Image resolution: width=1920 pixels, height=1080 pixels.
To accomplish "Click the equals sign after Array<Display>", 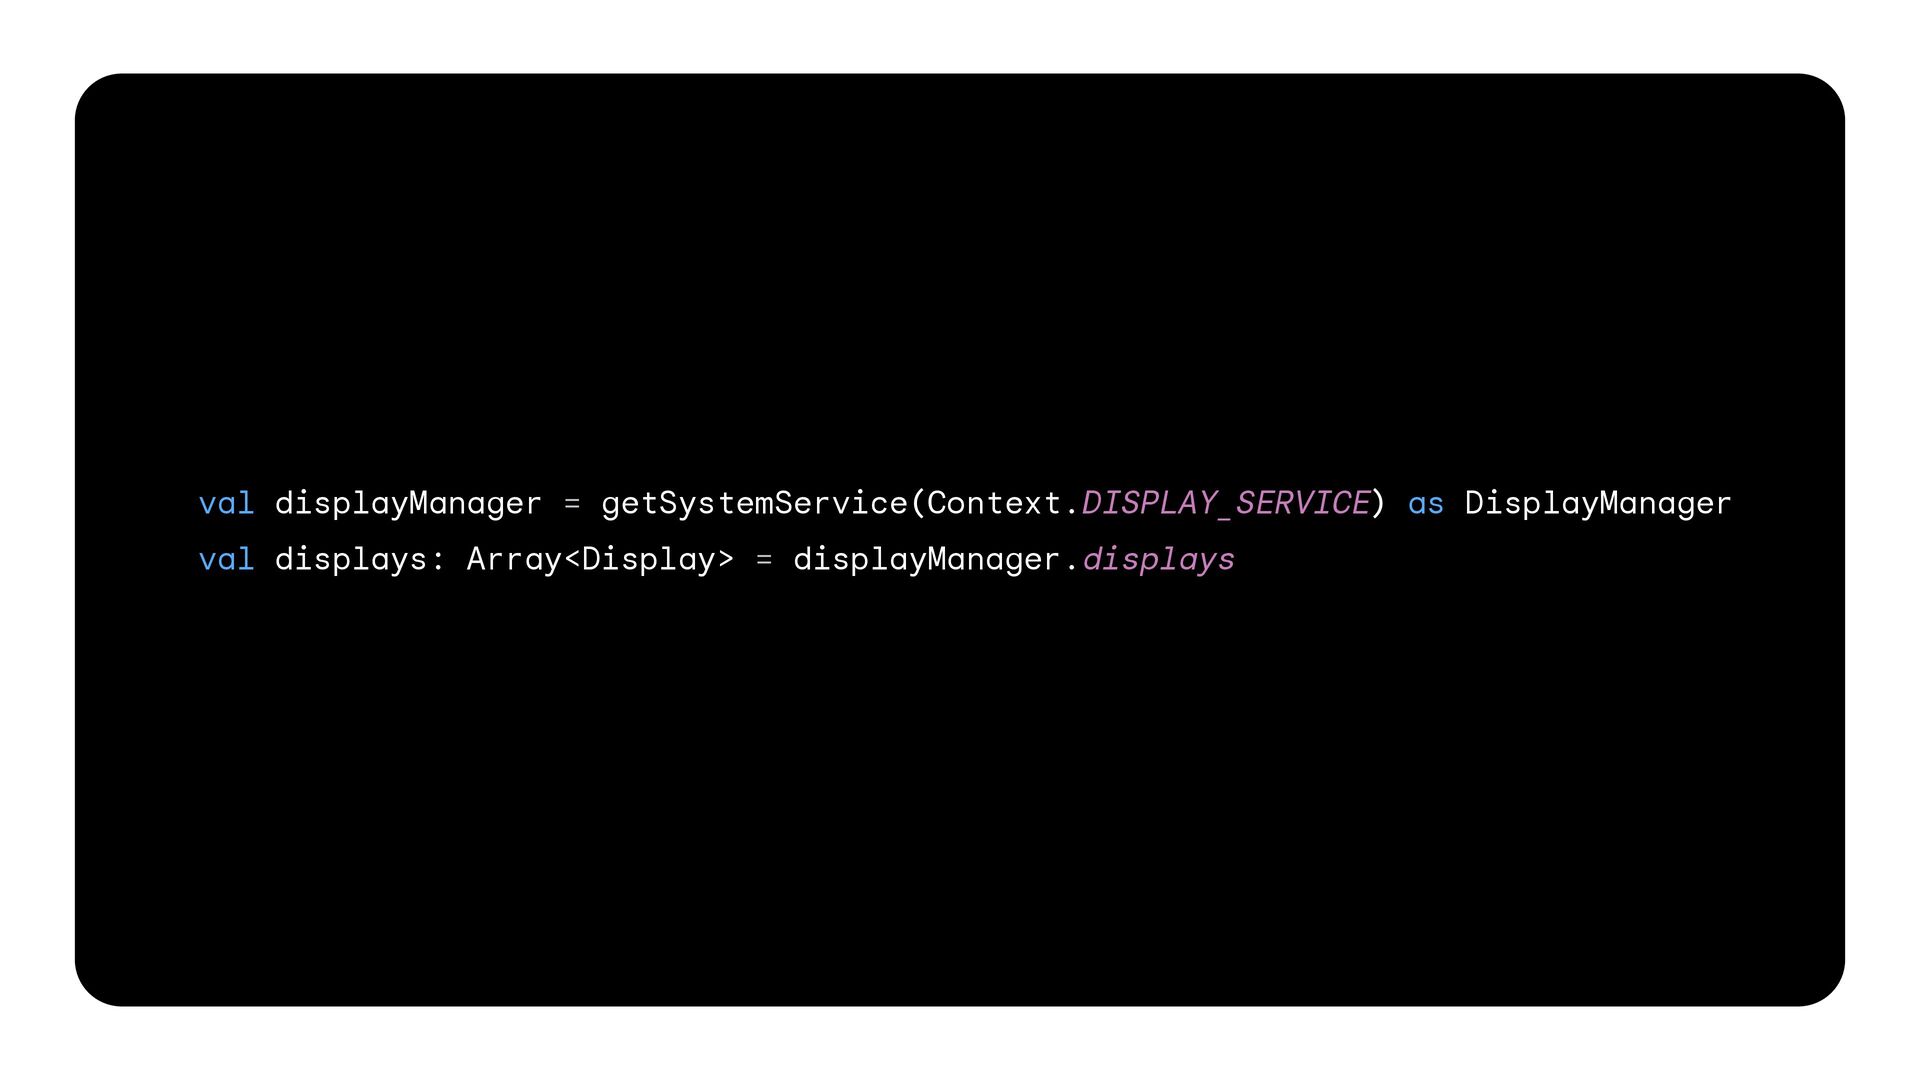I will (x=764, y=560).
